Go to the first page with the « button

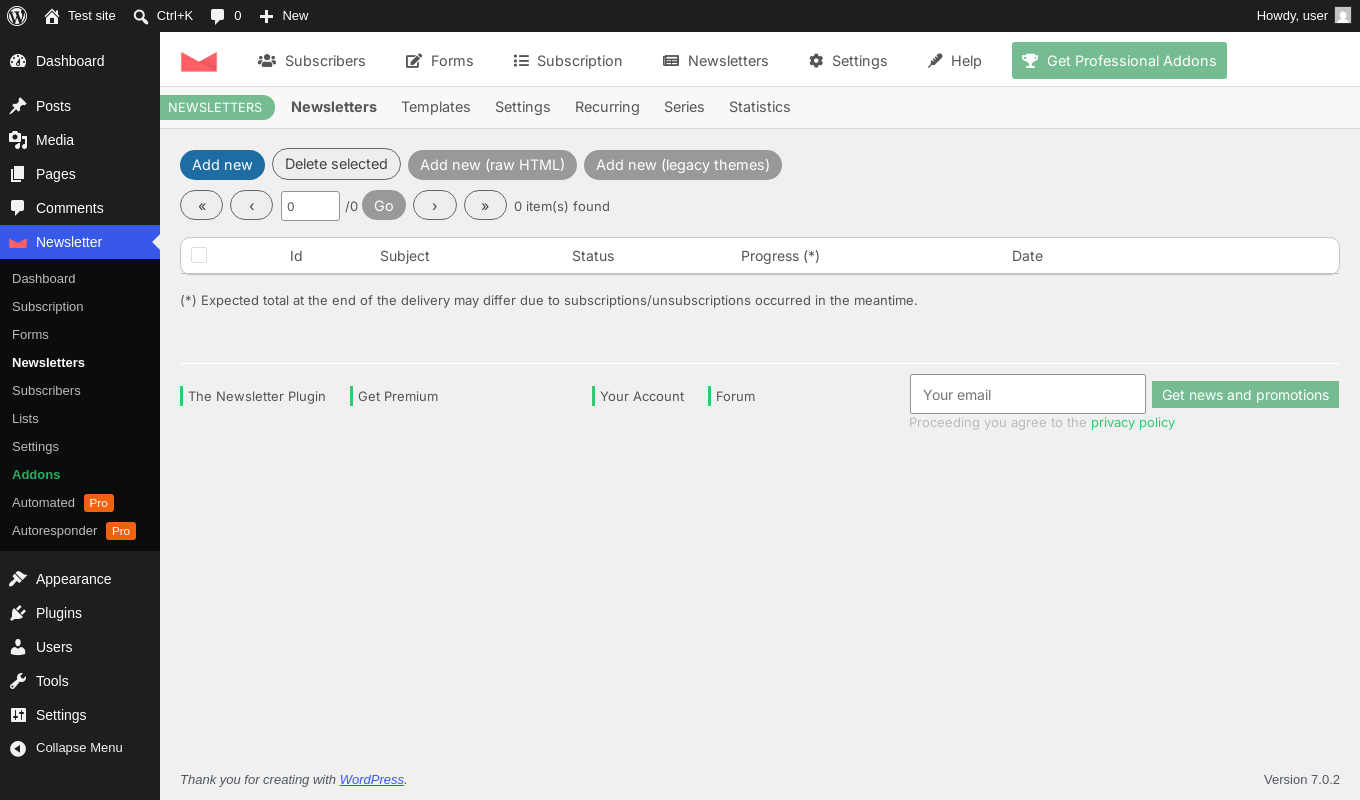(x=202, y=205)
